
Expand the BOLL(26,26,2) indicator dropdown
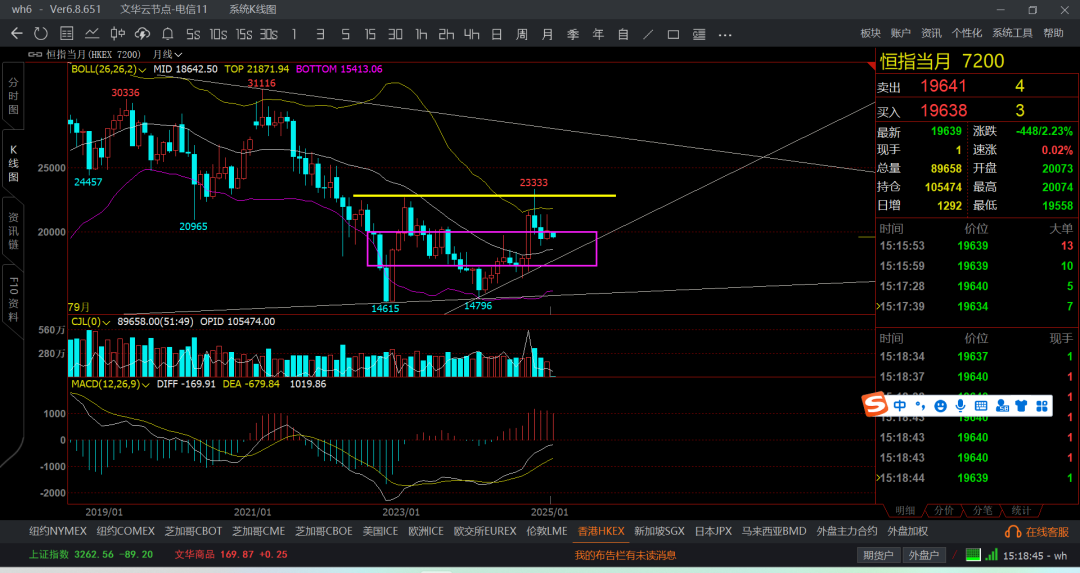109,69
